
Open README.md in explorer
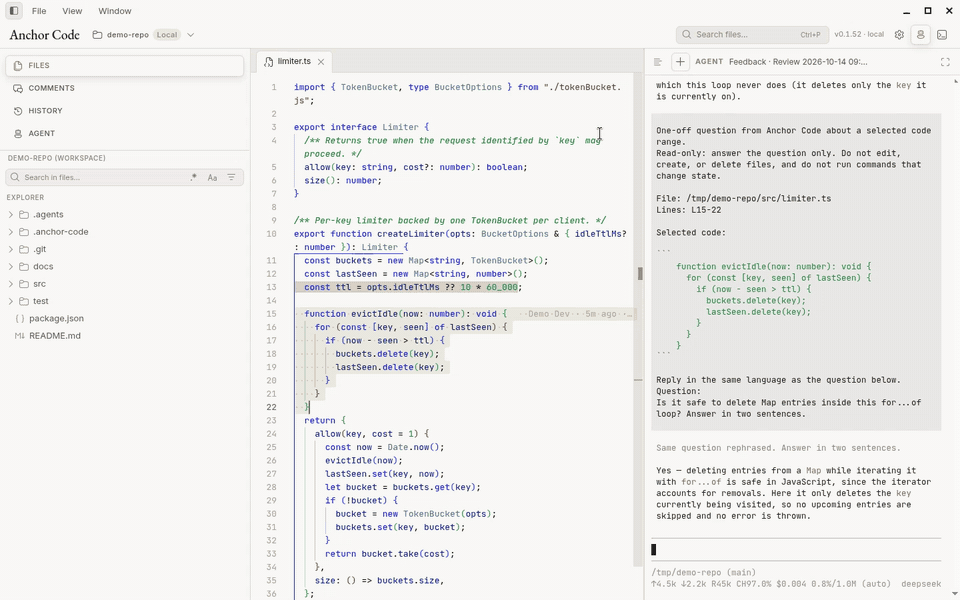[x=124, y=336]
